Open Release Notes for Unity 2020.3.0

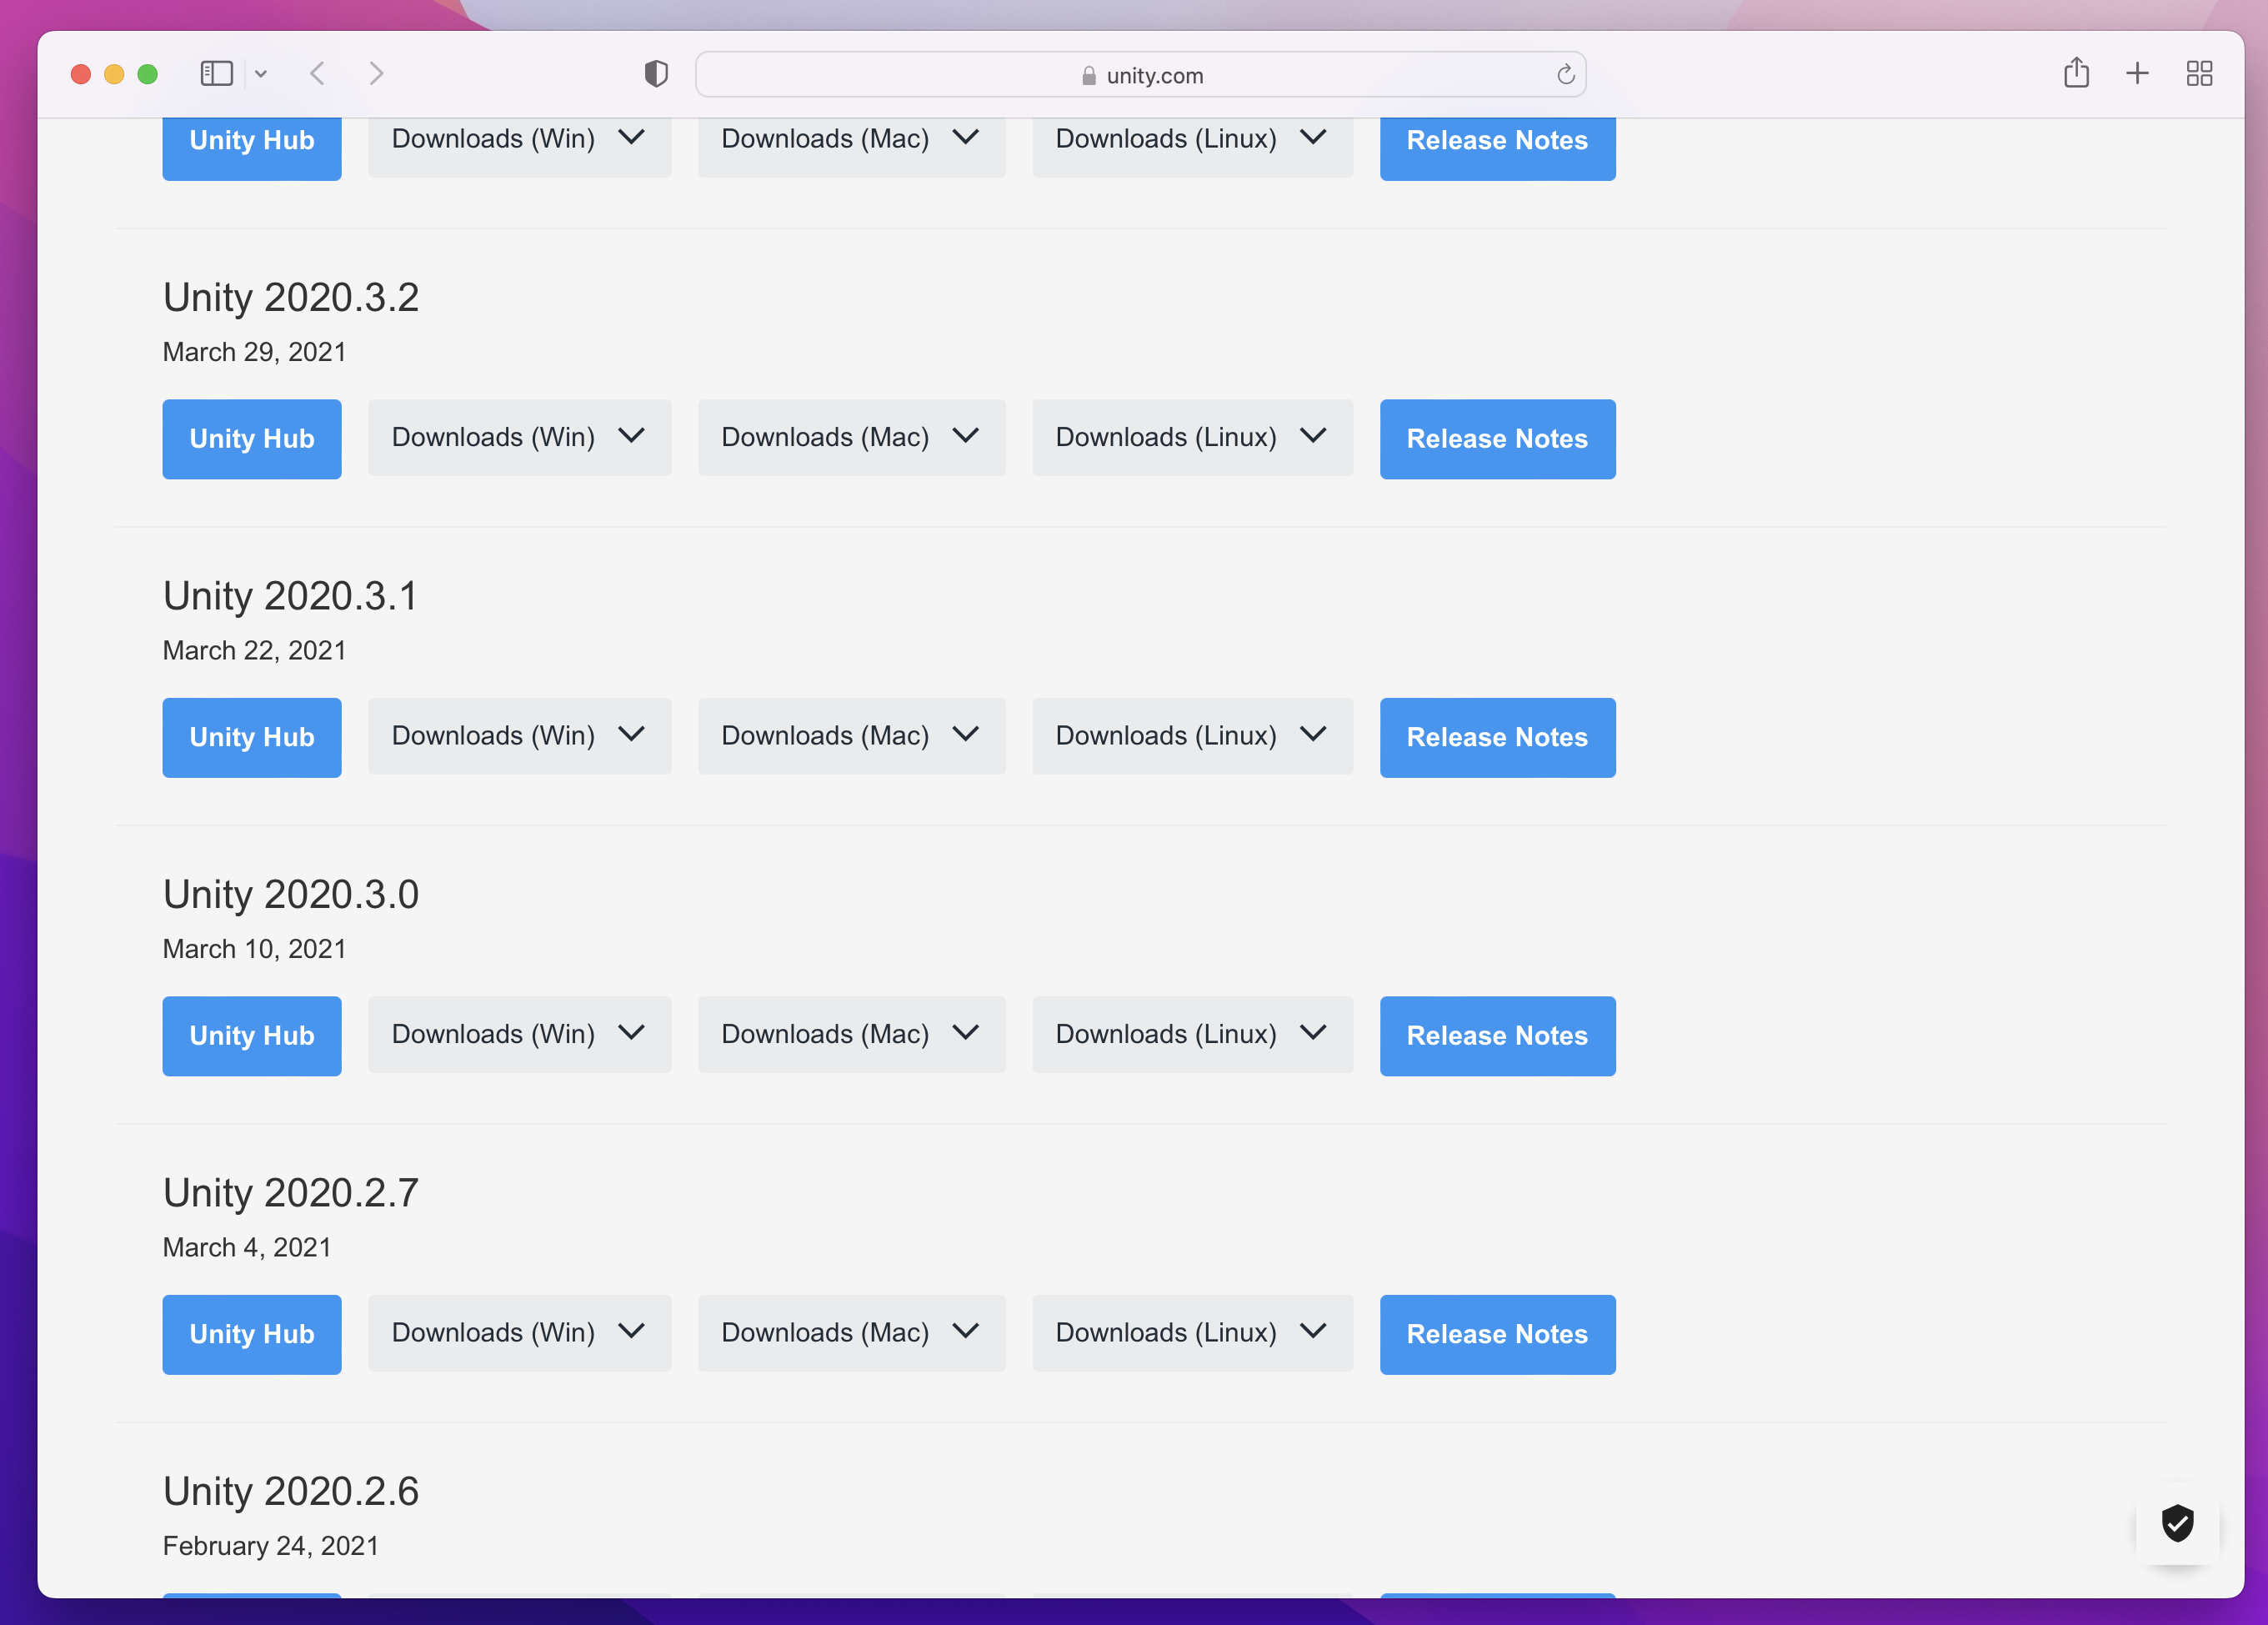pyautogui.click(x=1497, y=1035)
